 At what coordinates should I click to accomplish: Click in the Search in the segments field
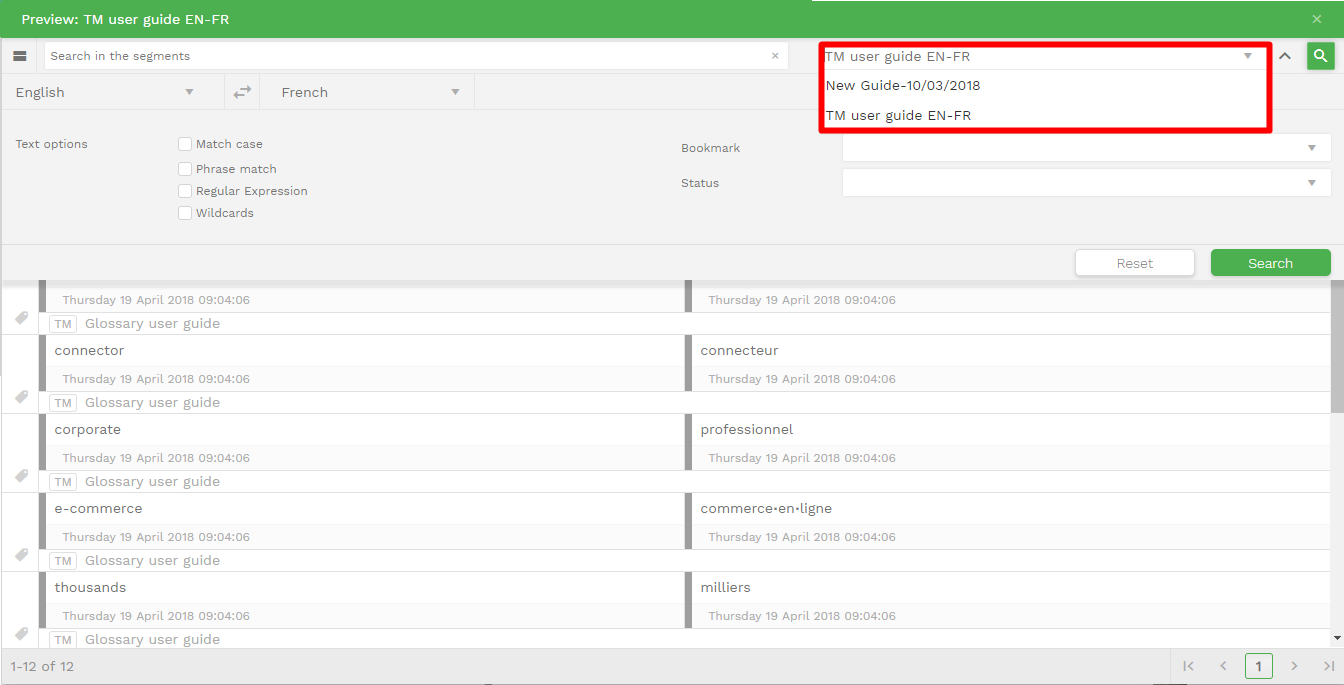coord(405,56)
